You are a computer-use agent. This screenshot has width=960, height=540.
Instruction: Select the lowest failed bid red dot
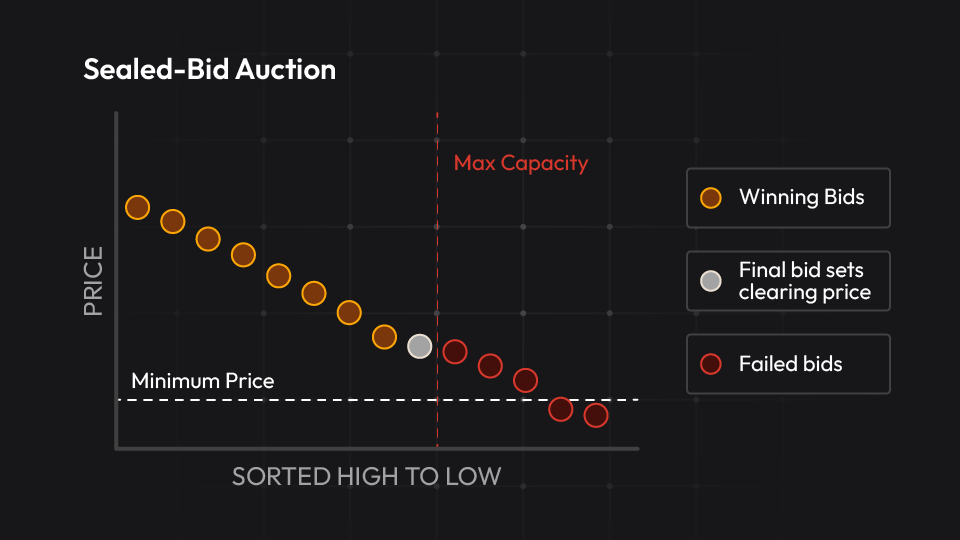coord(596,415)
